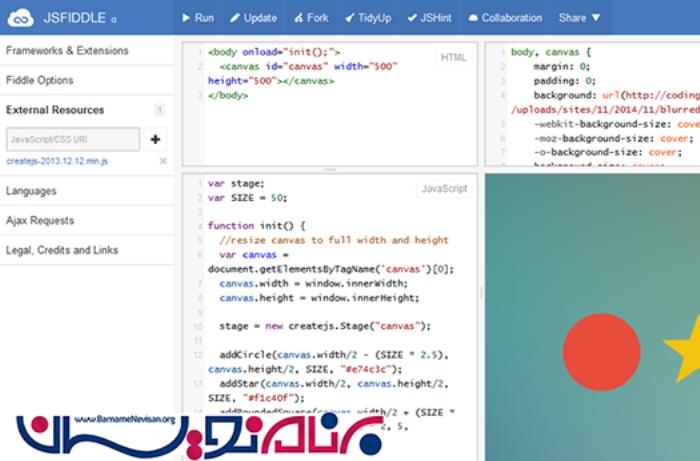Click the red circle in the result canvas
This screenshot has width=700, height=461.
(601, 352)
